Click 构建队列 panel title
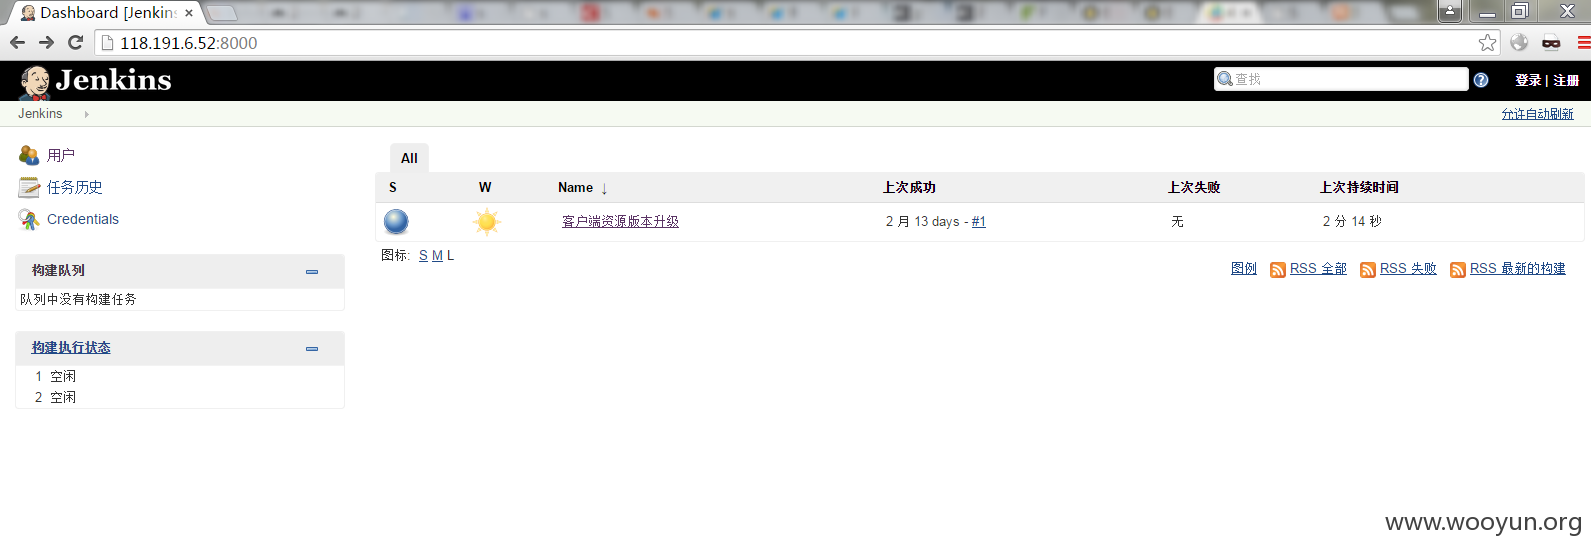 tap(58, 271)
